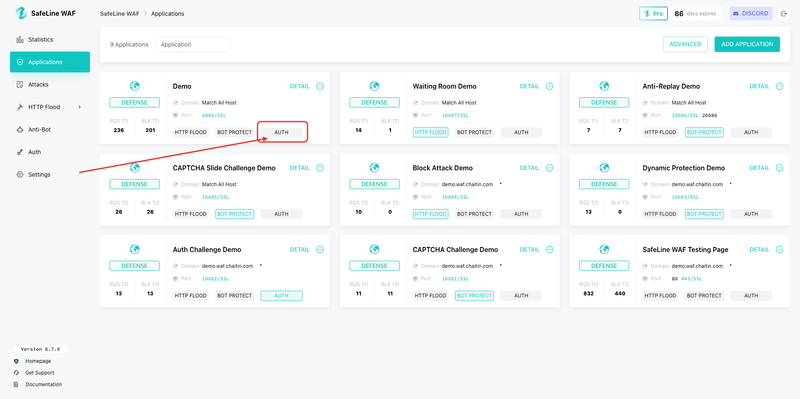
Task: Click the Pro license badge
Action: pos(654,14)
